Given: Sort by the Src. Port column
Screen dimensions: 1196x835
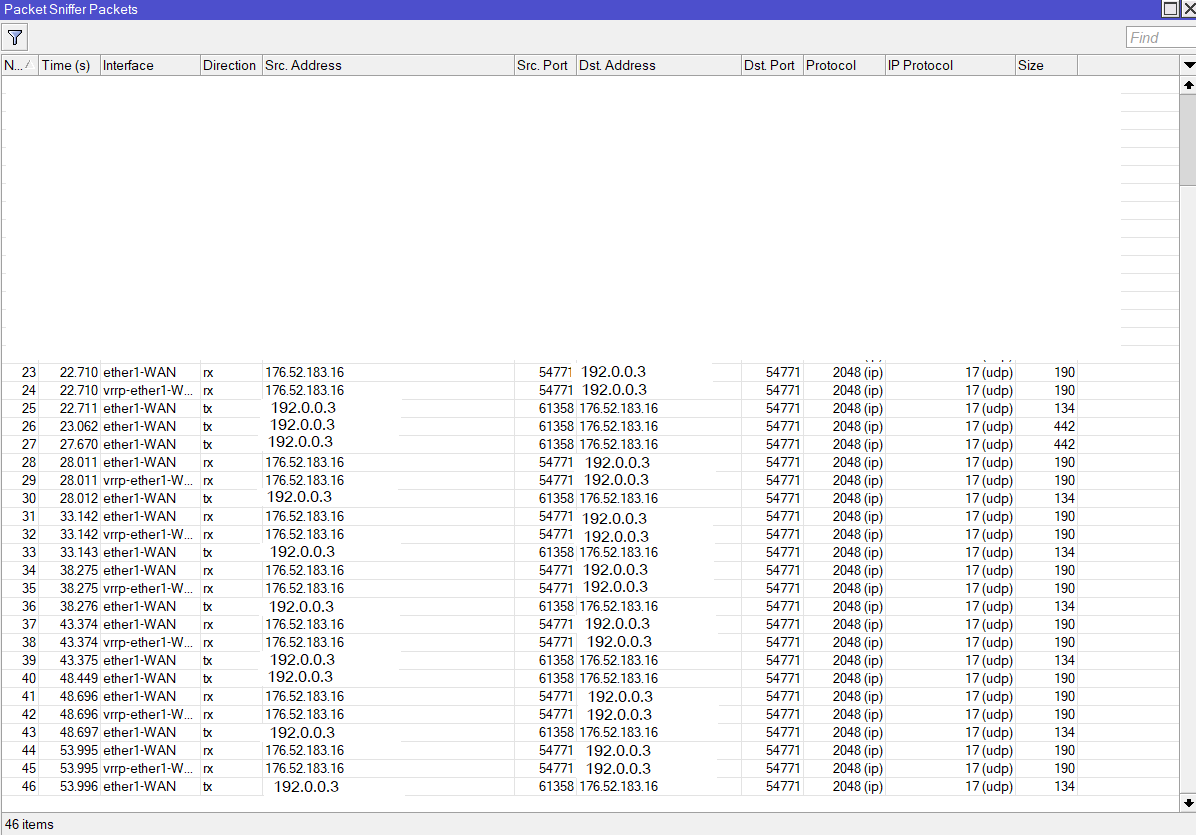Looking at the screenshot, I should (x=543, y=65).
